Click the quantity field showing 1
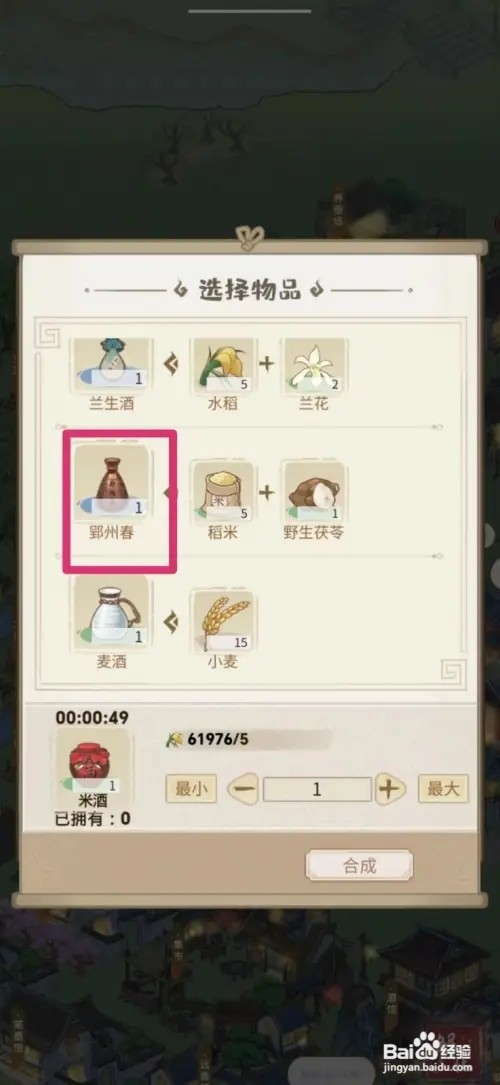The height and width of the screenshot is (1085, 500). [317, 790]
